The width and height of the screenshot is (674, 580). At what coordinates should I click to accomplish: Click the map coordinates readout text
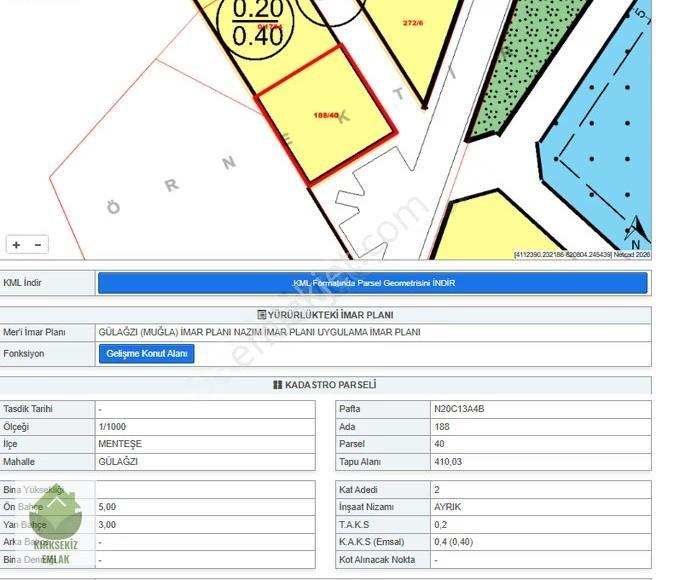582,255
